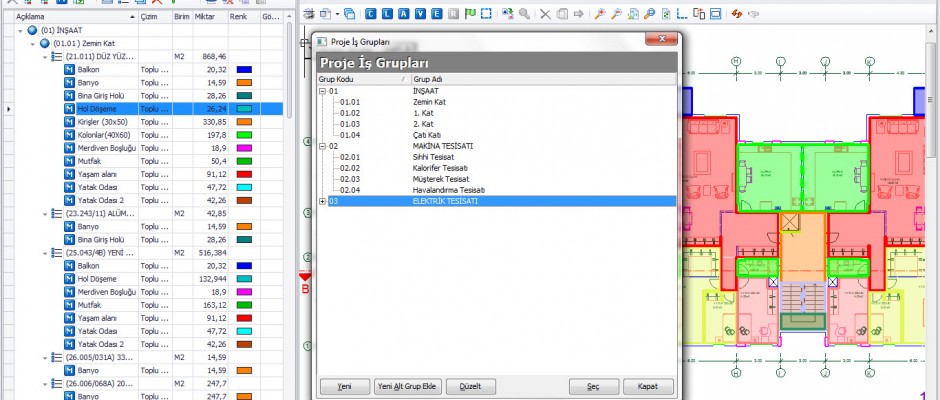
Task: Click the green flag toolbar icon
Action: point(468,14)
